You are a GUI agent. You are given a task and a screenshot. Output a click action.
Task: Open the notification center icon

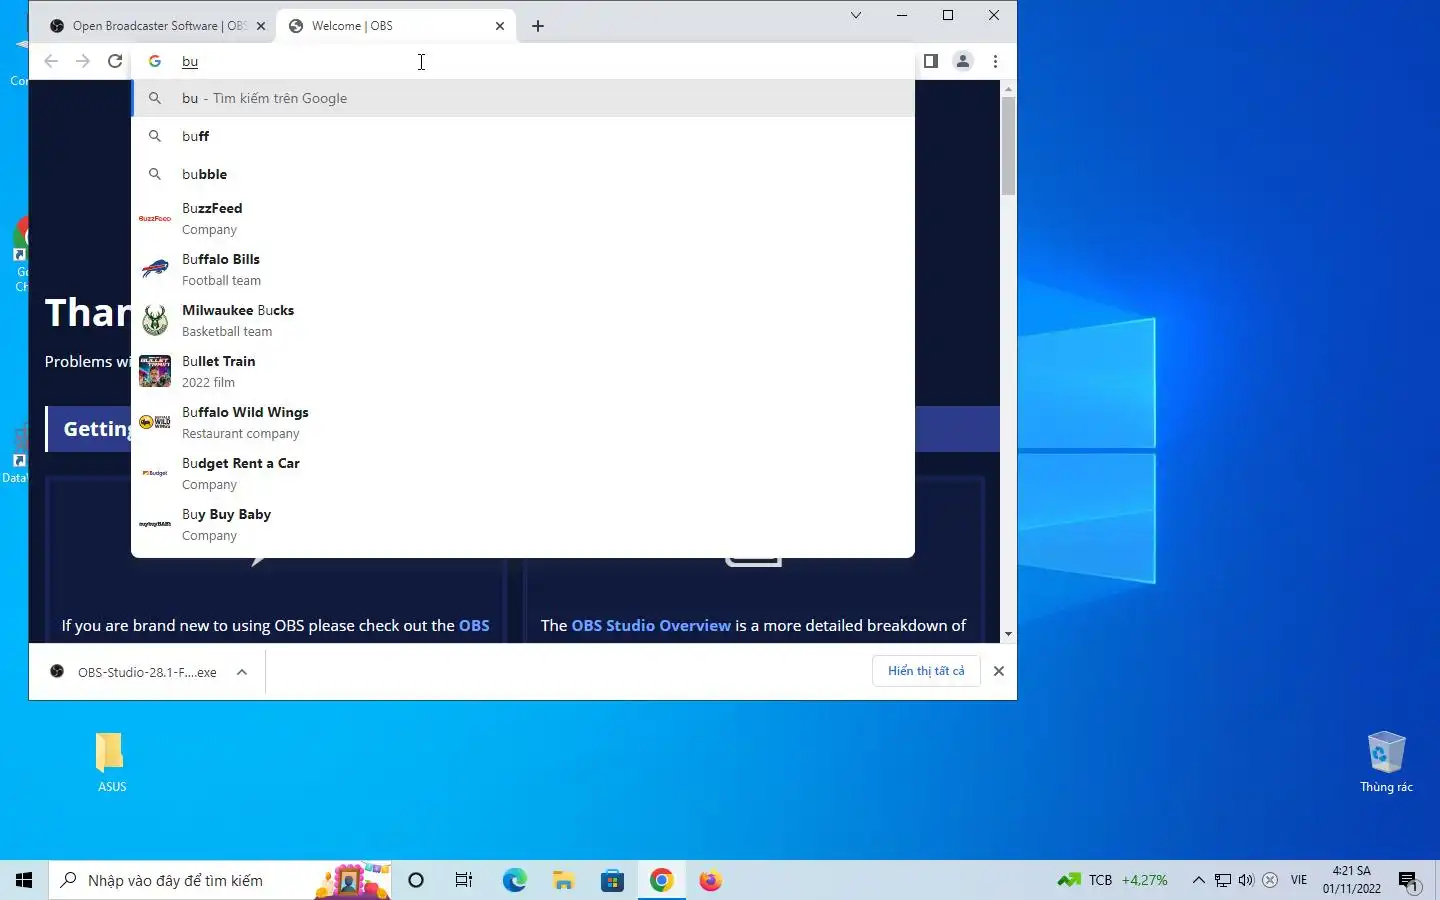[x=1409, y=880]
